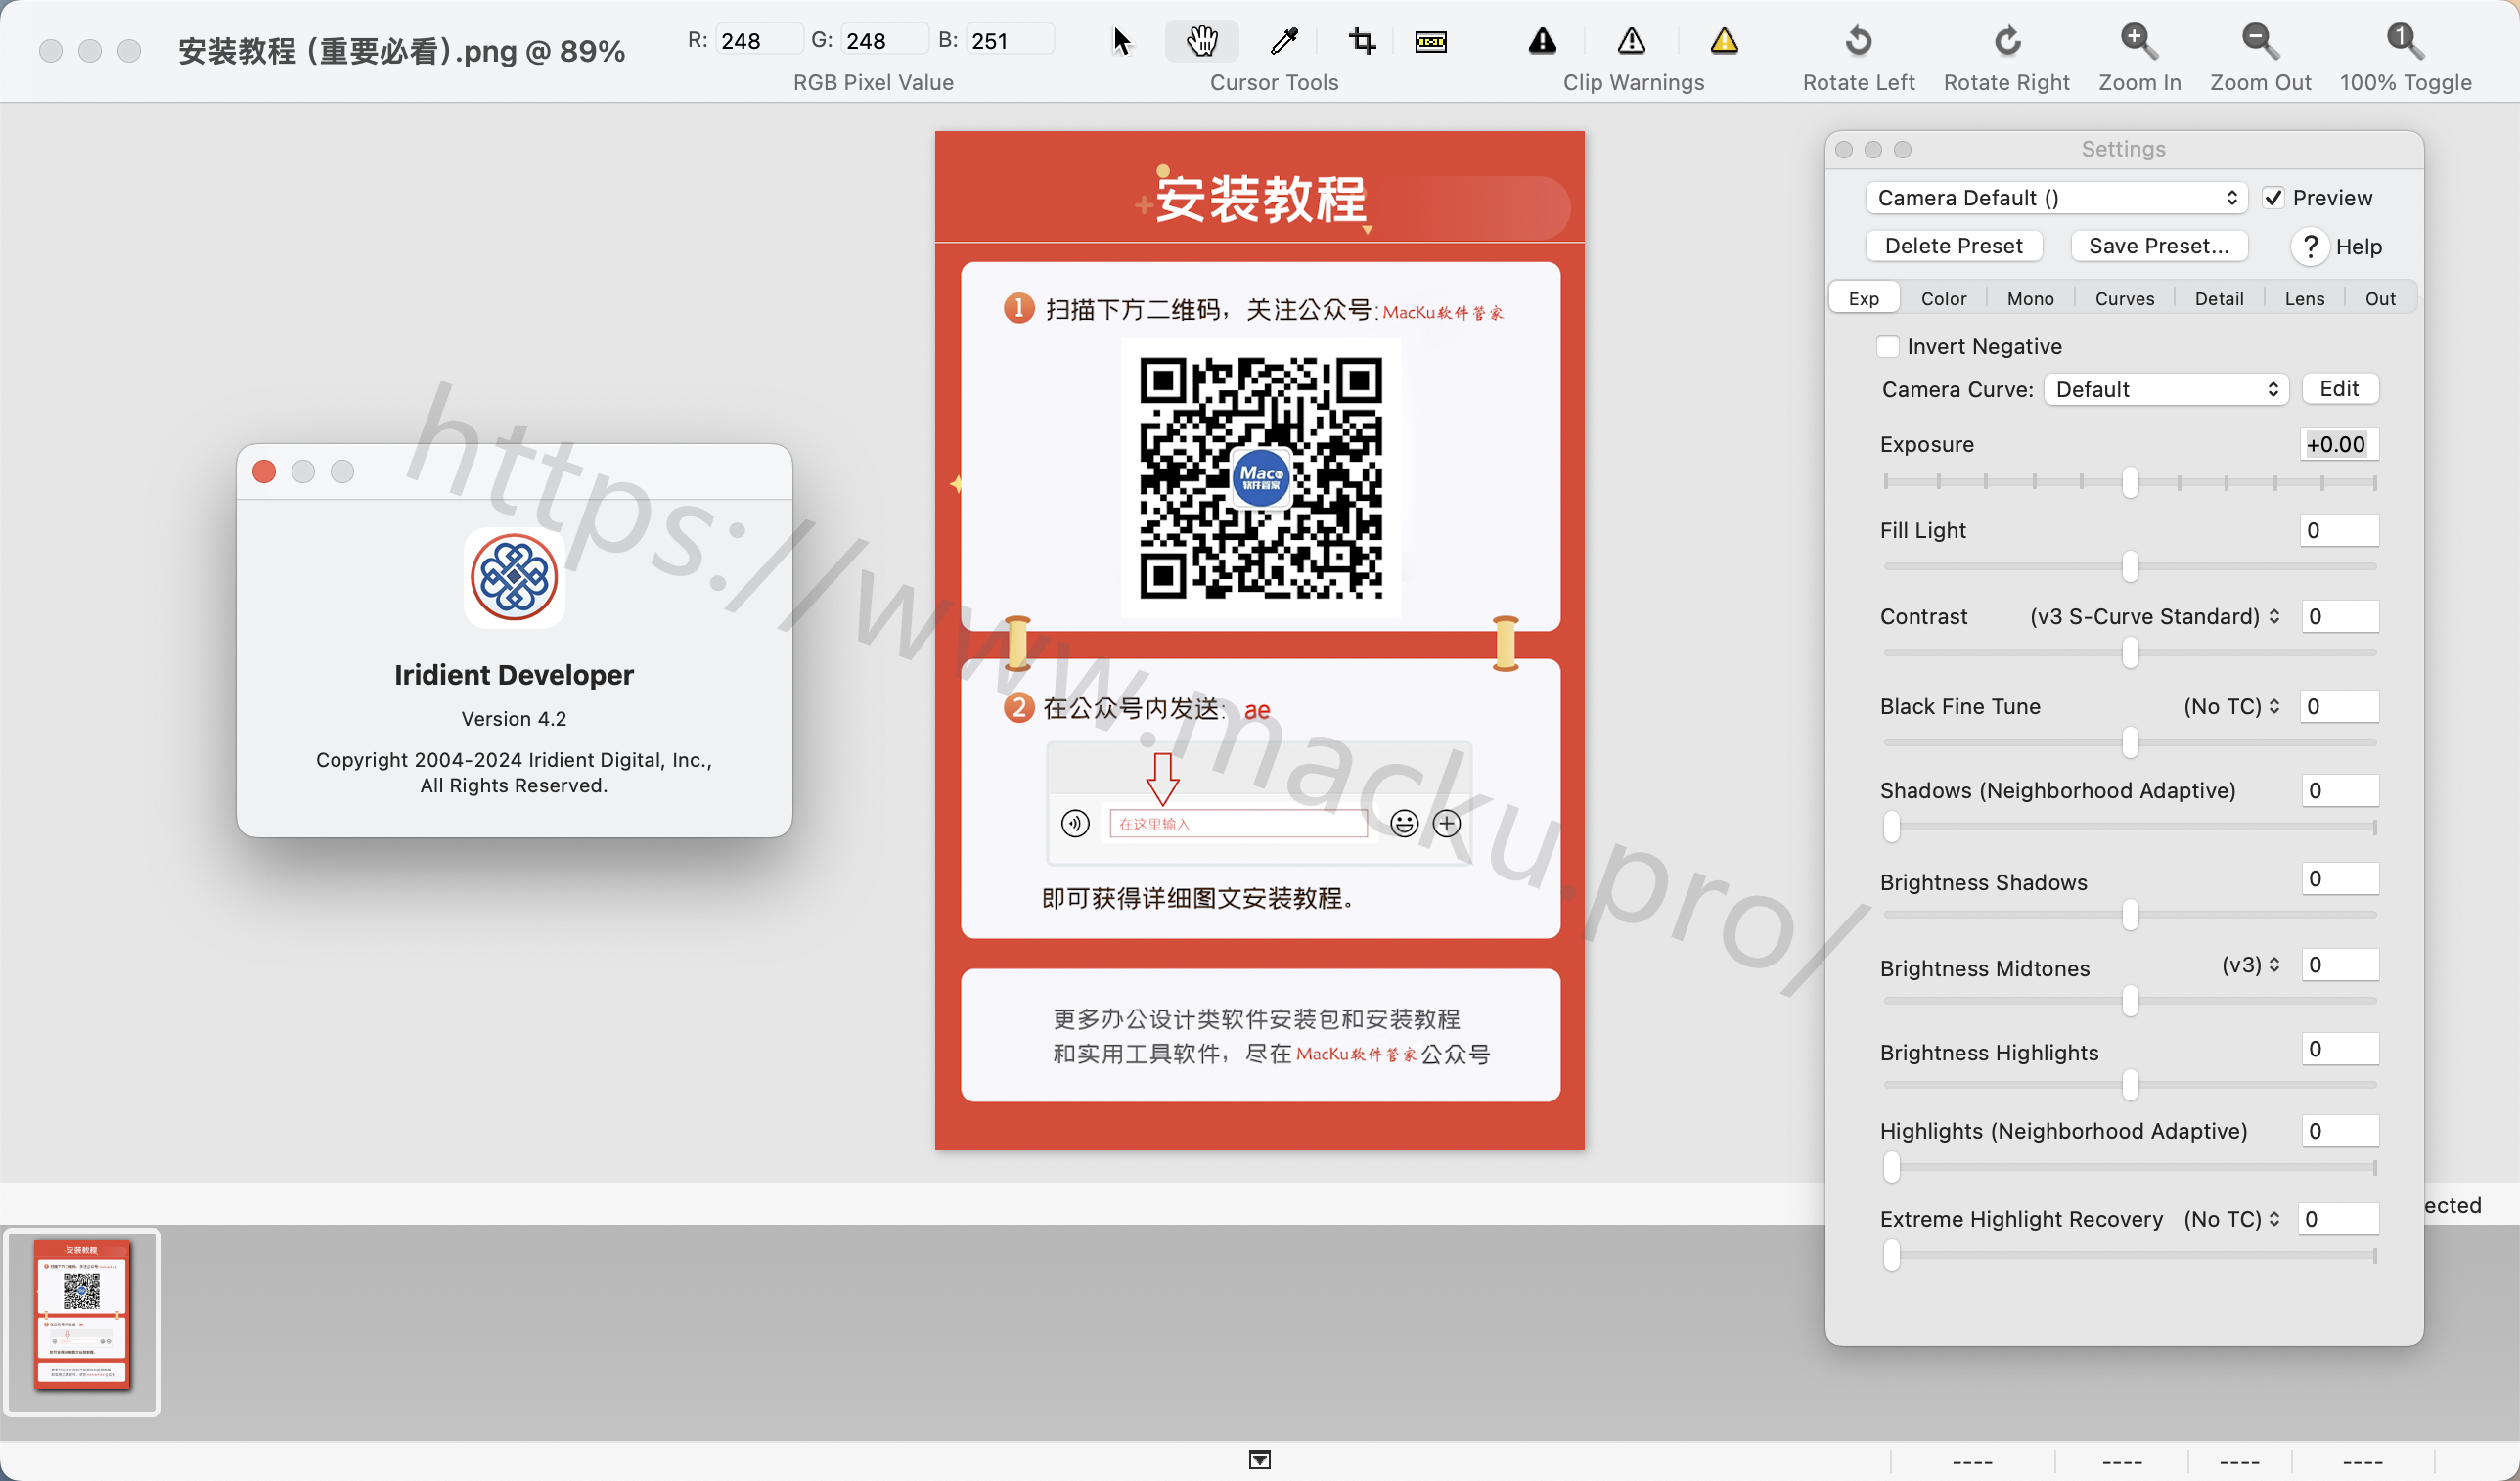Open Brightness Midtones v3 popup

point(2250,965)
